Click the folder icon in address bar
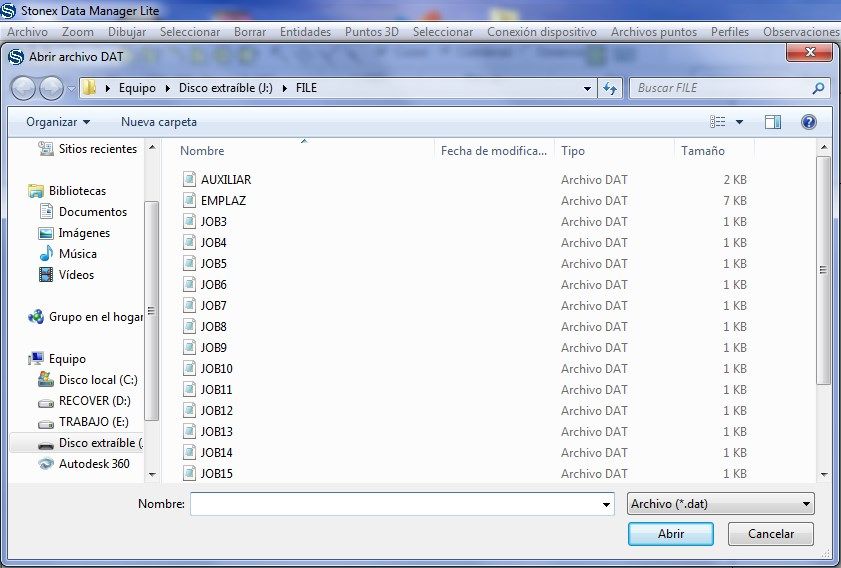 (x=89, y=87)
